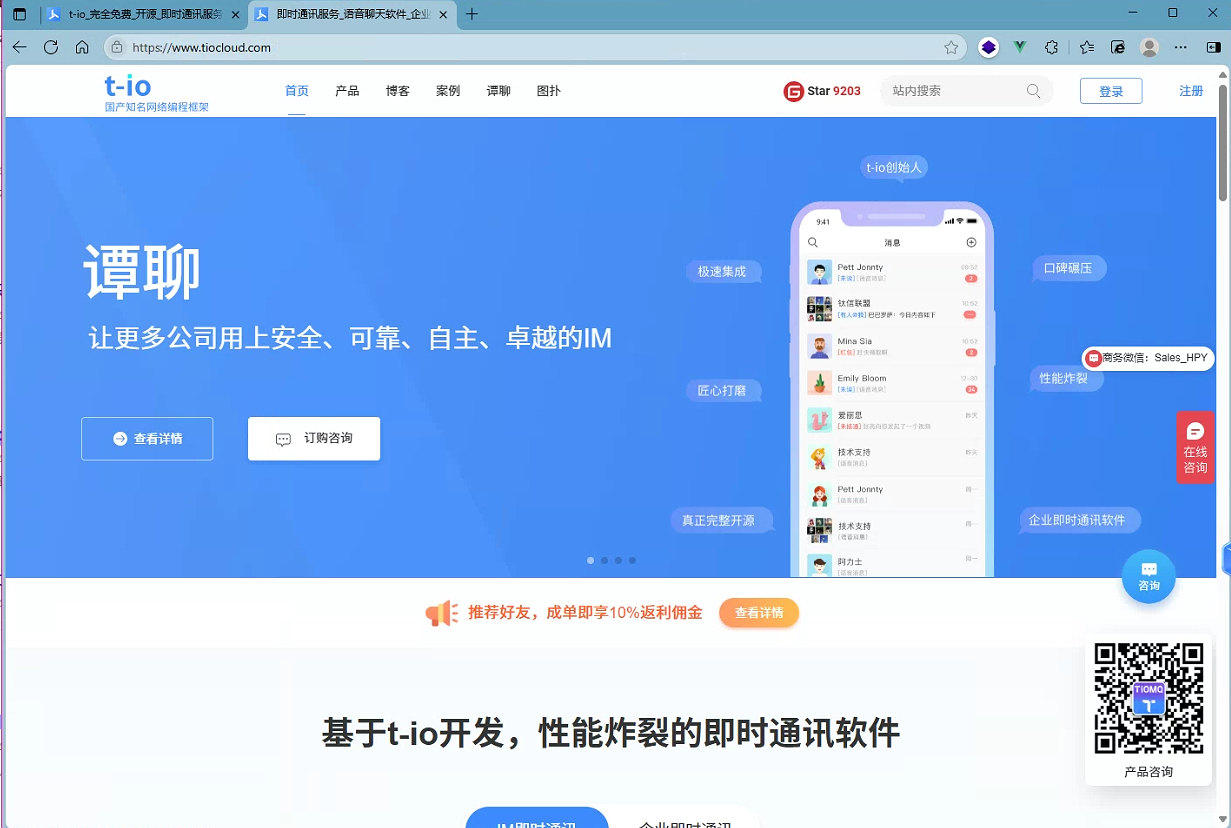Open the red 在线咨询 side button
This screenshot has width=1231, height=828.
coord(1195,447)
